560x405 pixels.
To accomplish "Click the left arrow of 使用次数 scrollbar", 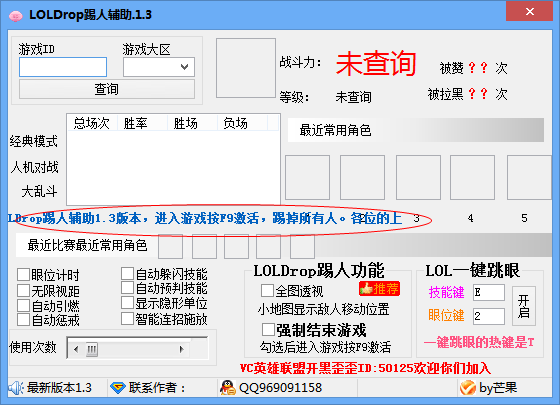I will pyautogui.click(x=76, y=349).
